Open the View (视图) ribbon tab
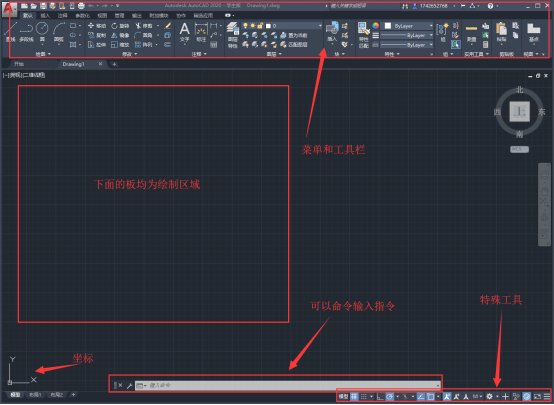 [102, 16]
